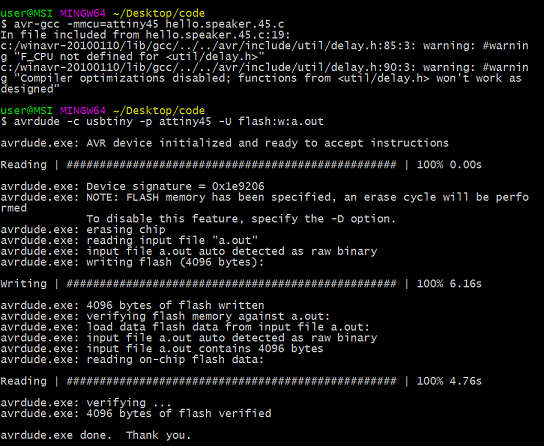Click the avrdude usbtiny flash command line

point(162,122)
